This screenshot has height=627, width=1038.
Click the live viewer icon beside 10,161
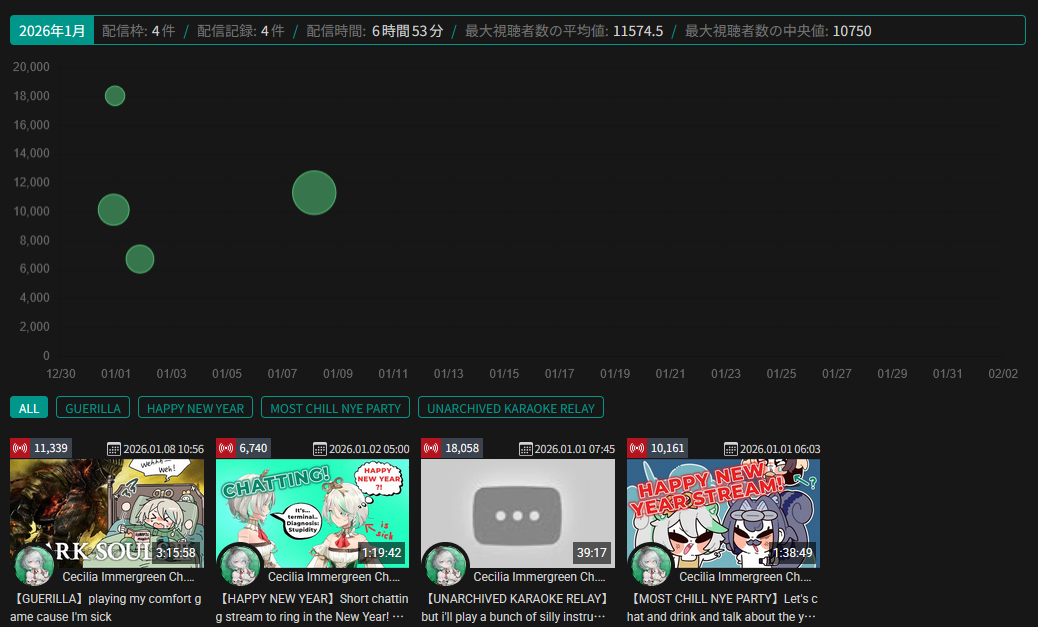pyautogui.click(x=637, y=448)
